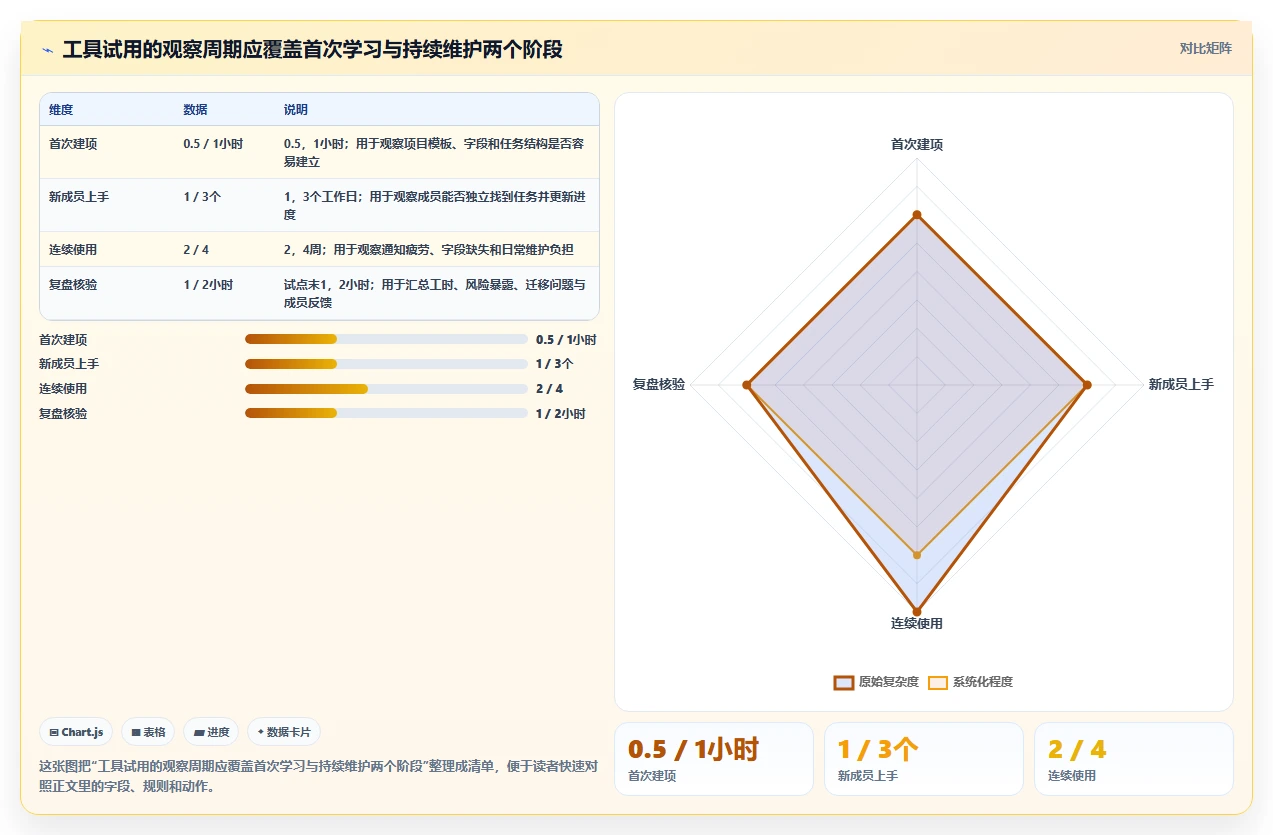The width and height of the screenshot is (1273, 835).
Task: Click the description mentioning 独立找到任务并更新进度
Action: coord(435,206)
